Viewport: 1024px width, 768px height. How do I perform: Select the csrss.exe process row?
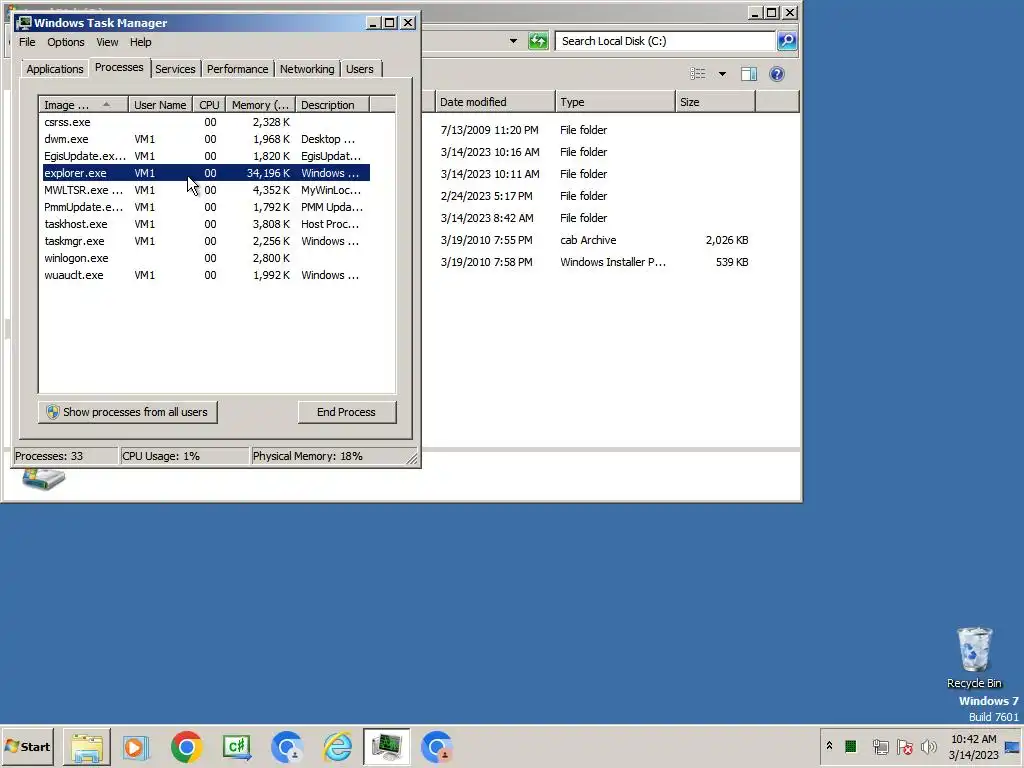[206, 122]
